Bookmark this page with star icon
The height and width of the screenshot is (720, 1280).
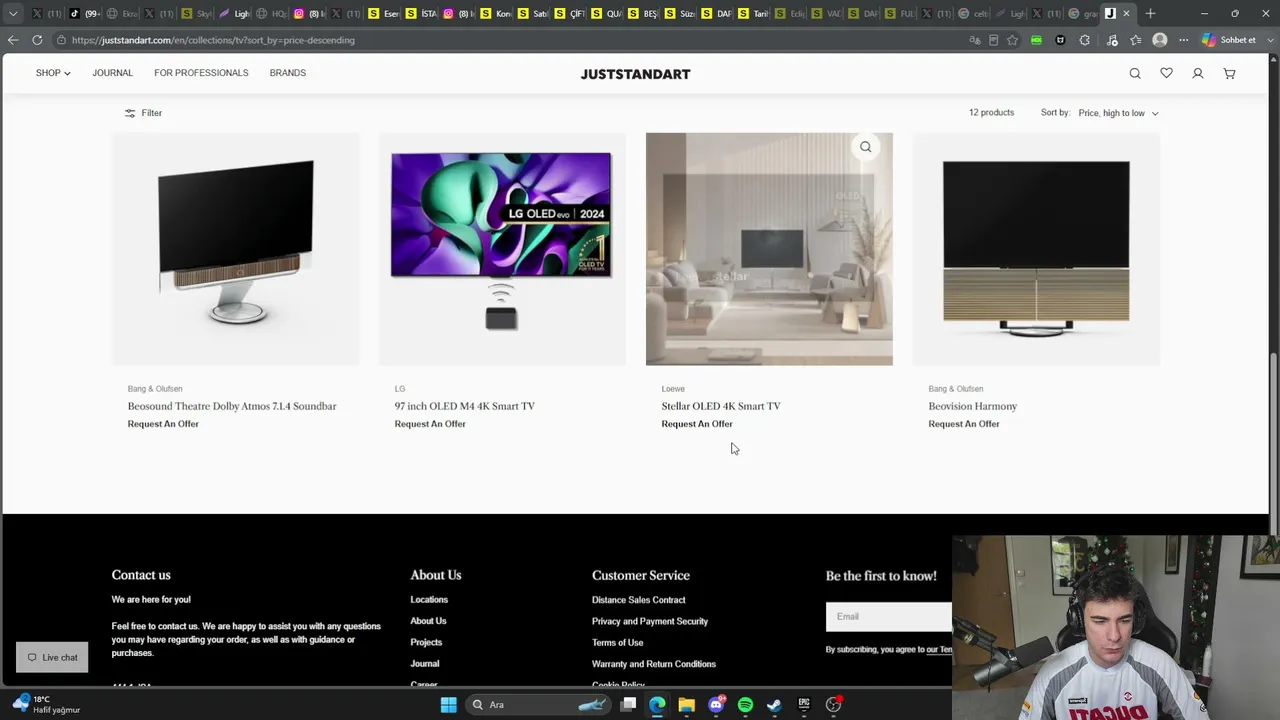[x=1013, y=40]
